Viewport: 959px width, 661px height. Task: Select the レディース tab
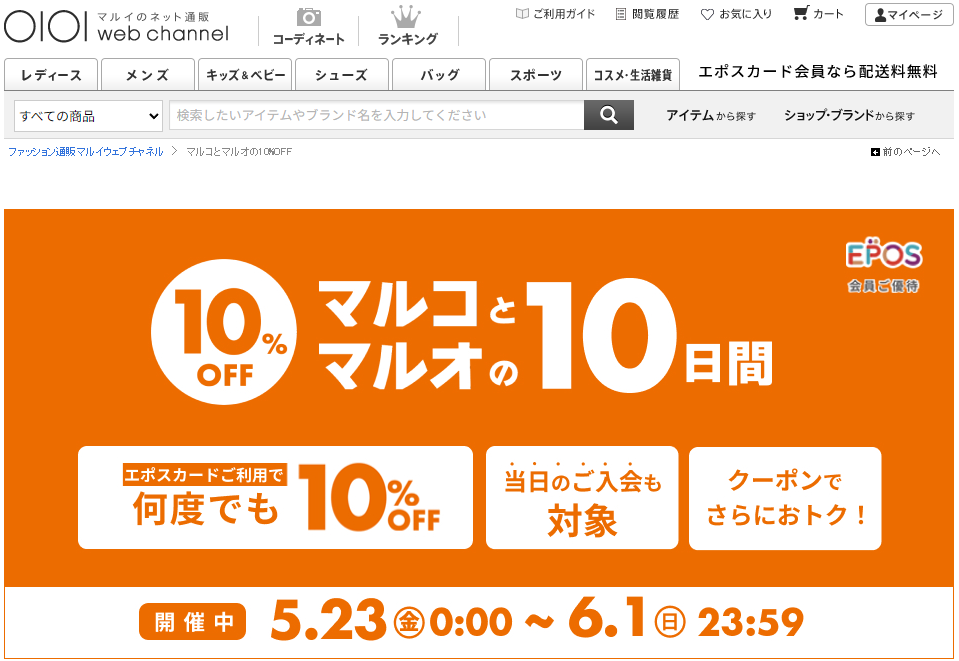click(51, 75)
